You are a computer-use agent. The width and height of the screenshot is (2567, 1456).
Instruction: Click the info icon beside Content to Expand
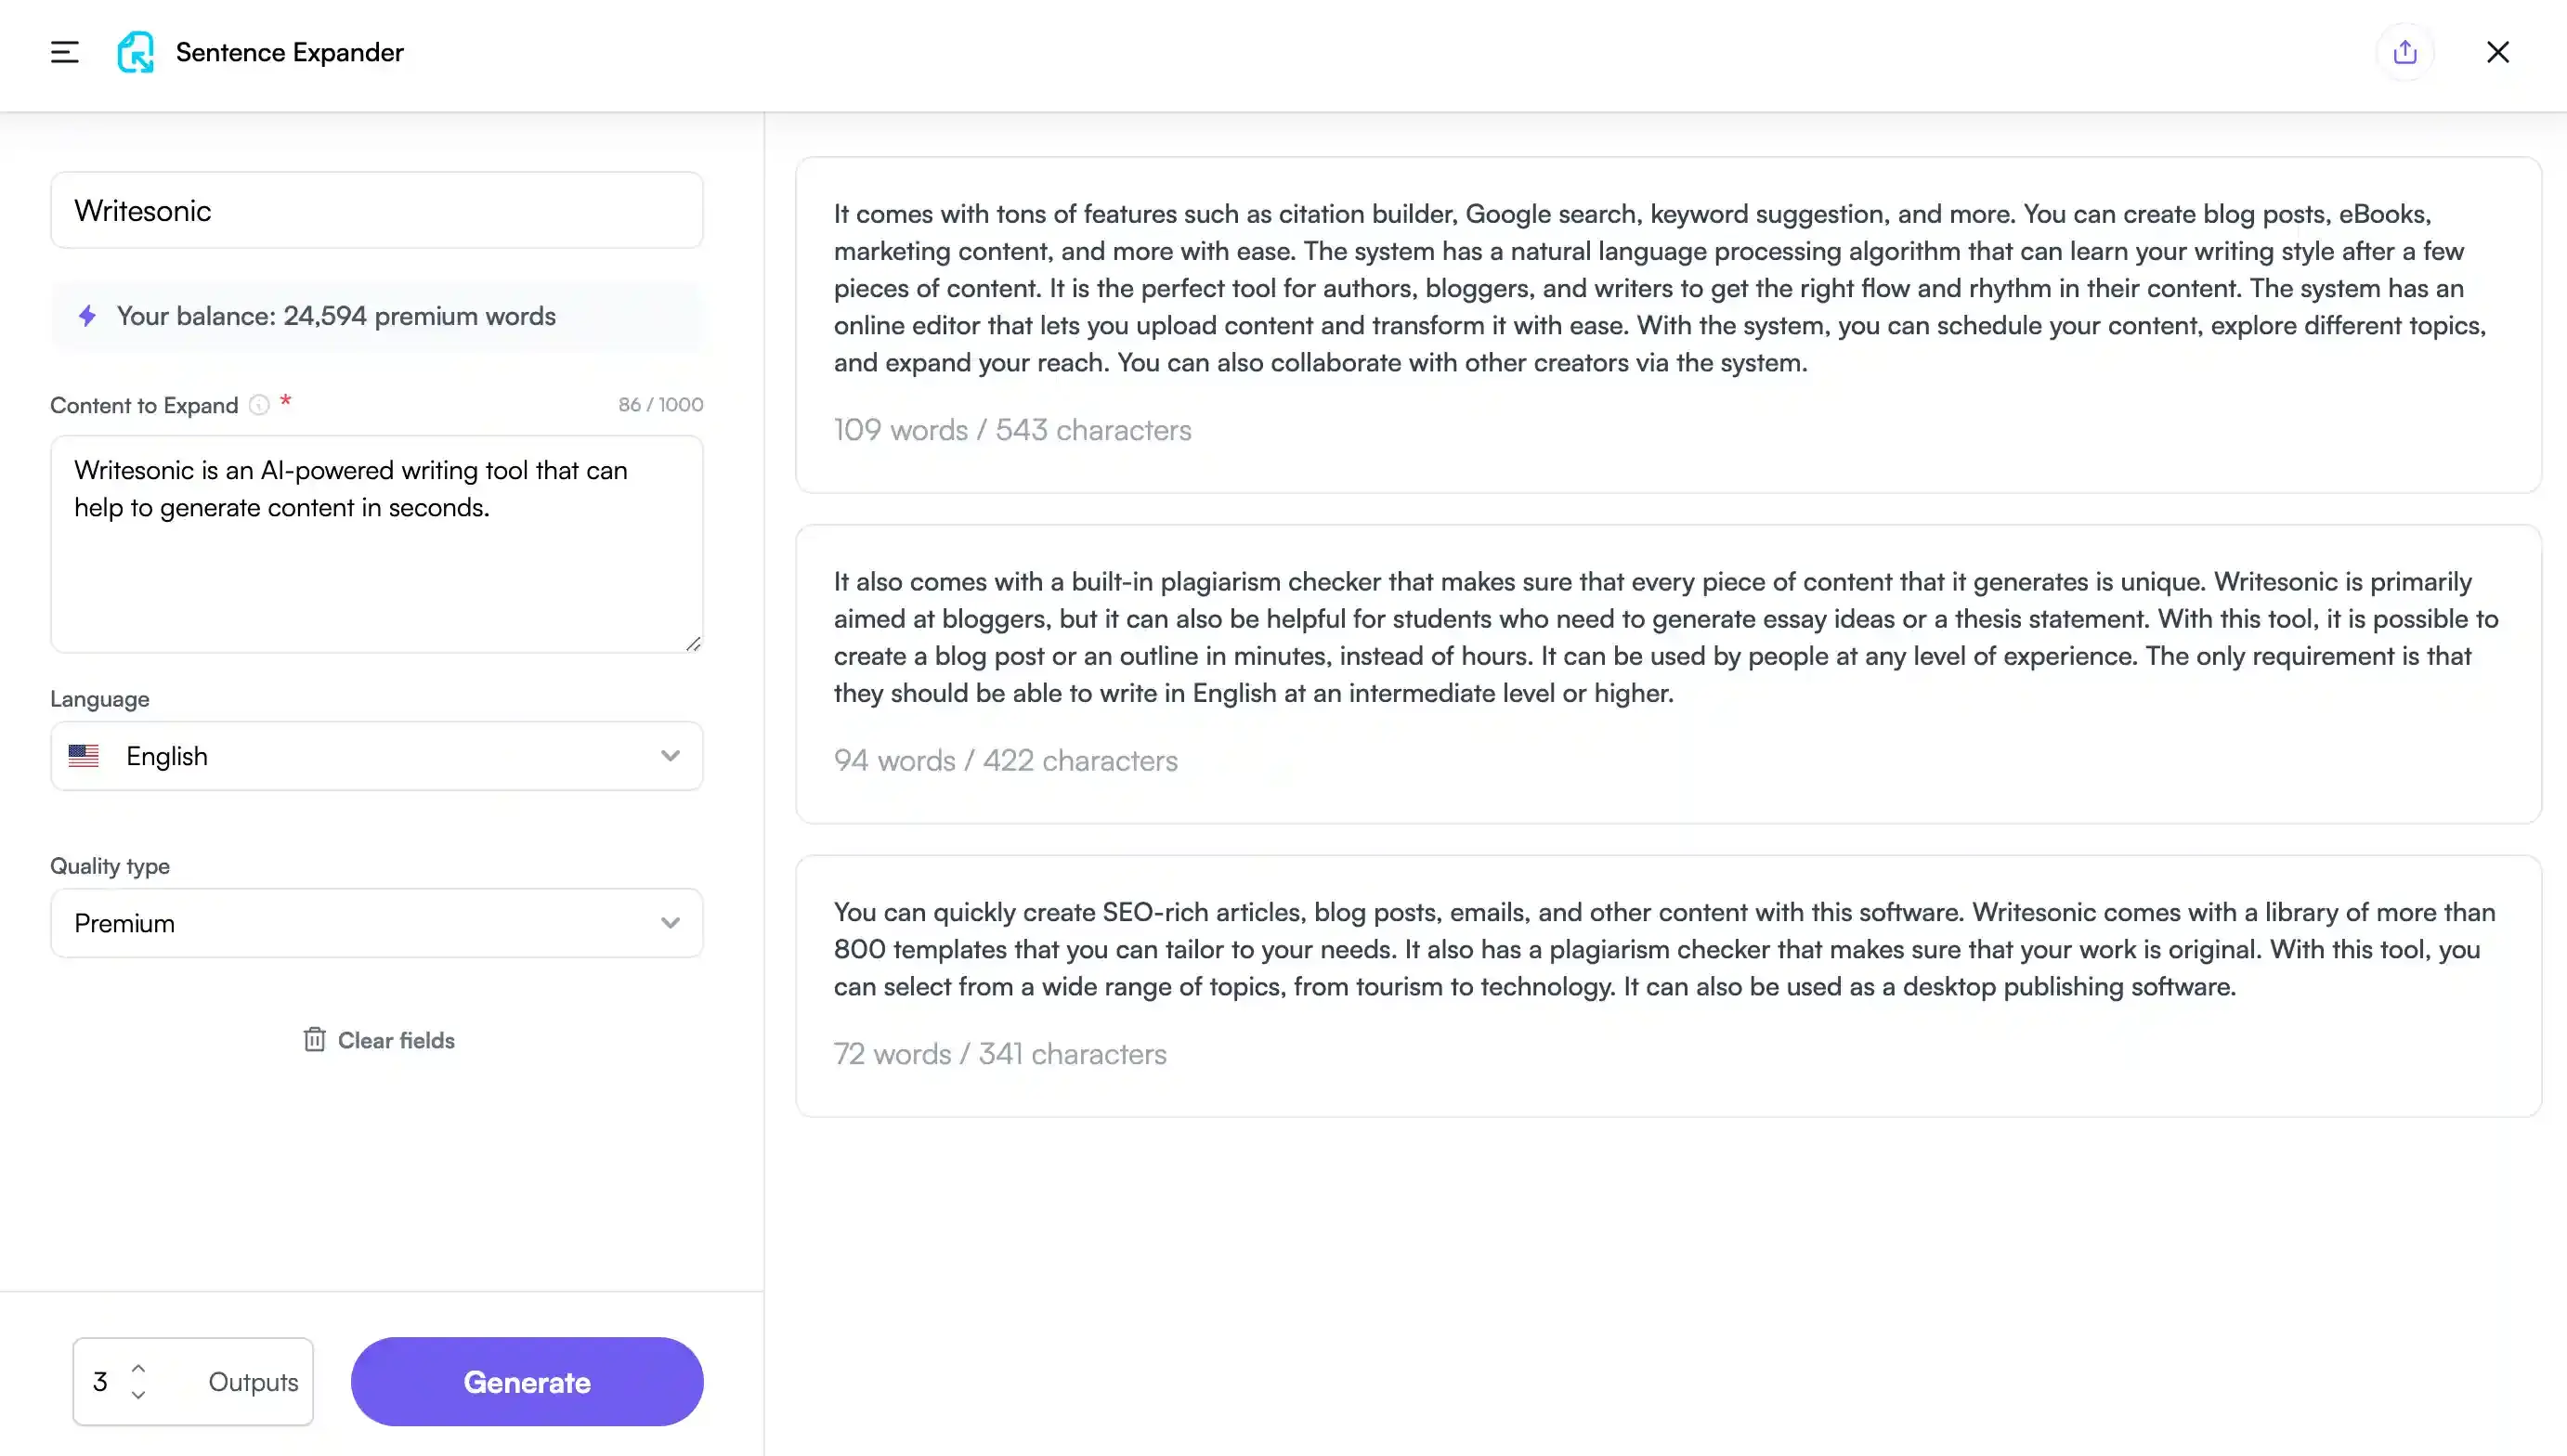pyautogui.click(x=260, y=405)
